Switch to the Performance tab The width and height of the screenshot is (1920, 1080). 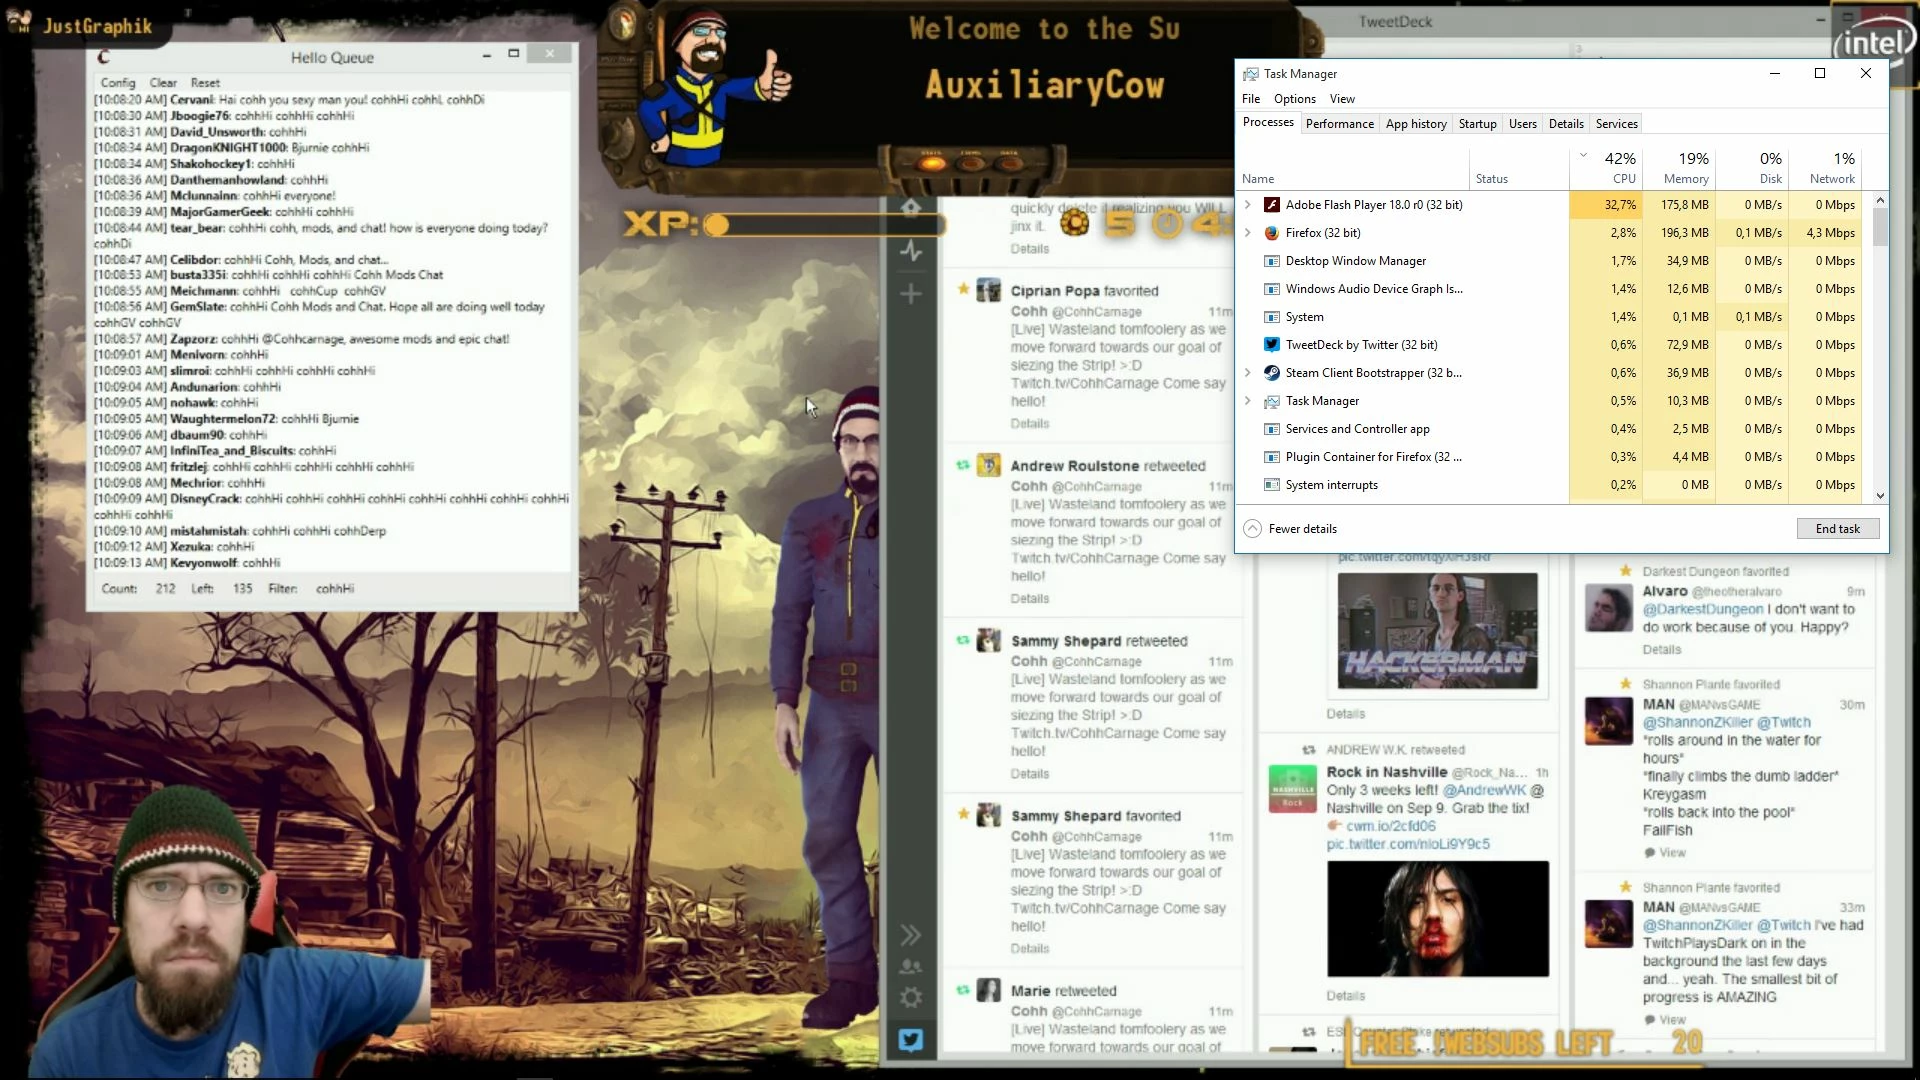tap(1339, 124)
